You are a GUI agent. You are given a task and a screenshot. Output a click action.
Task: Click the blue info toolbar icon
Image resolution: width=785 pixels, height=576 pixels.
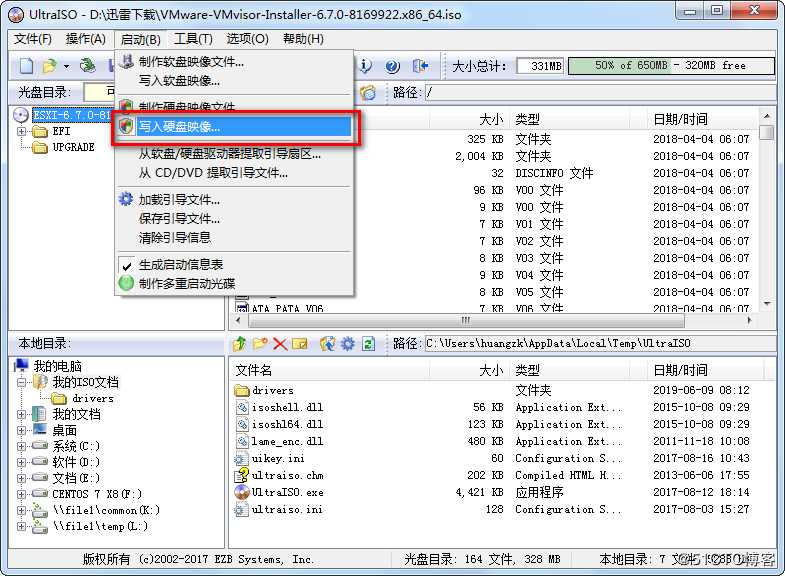[365, 66]
